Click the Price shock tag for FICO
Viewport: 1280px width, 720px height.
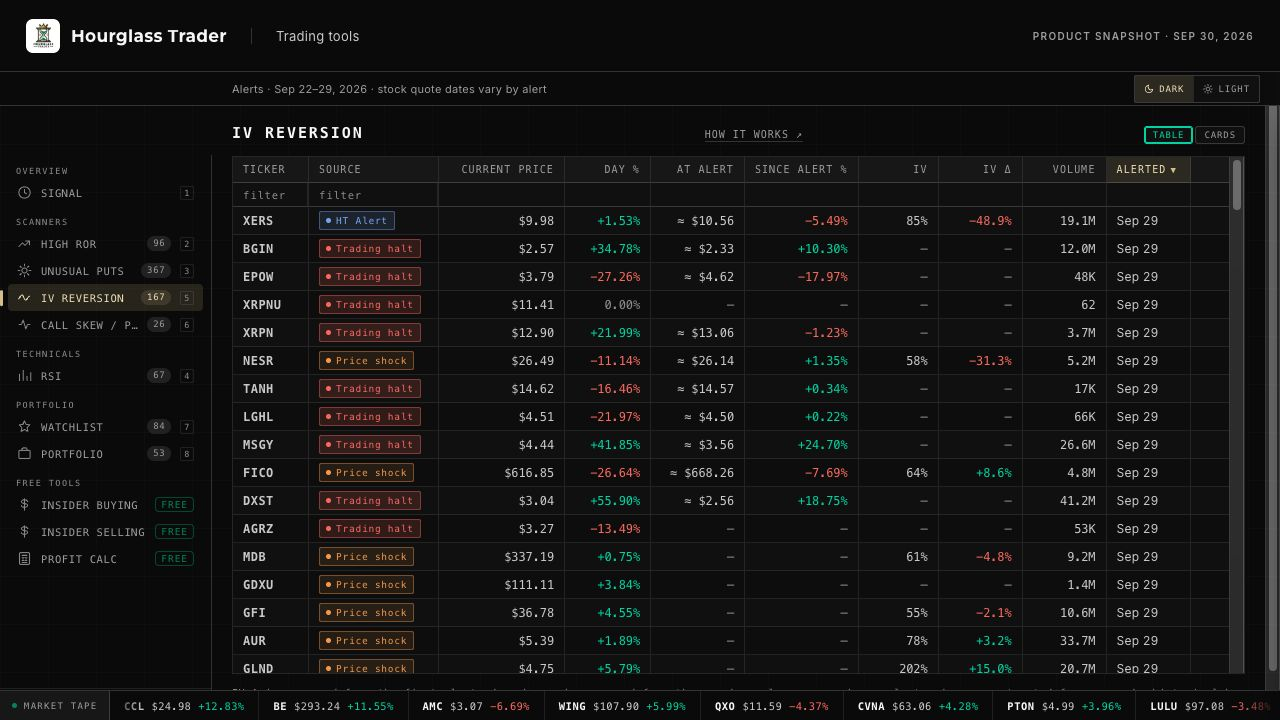click(366, 473)
